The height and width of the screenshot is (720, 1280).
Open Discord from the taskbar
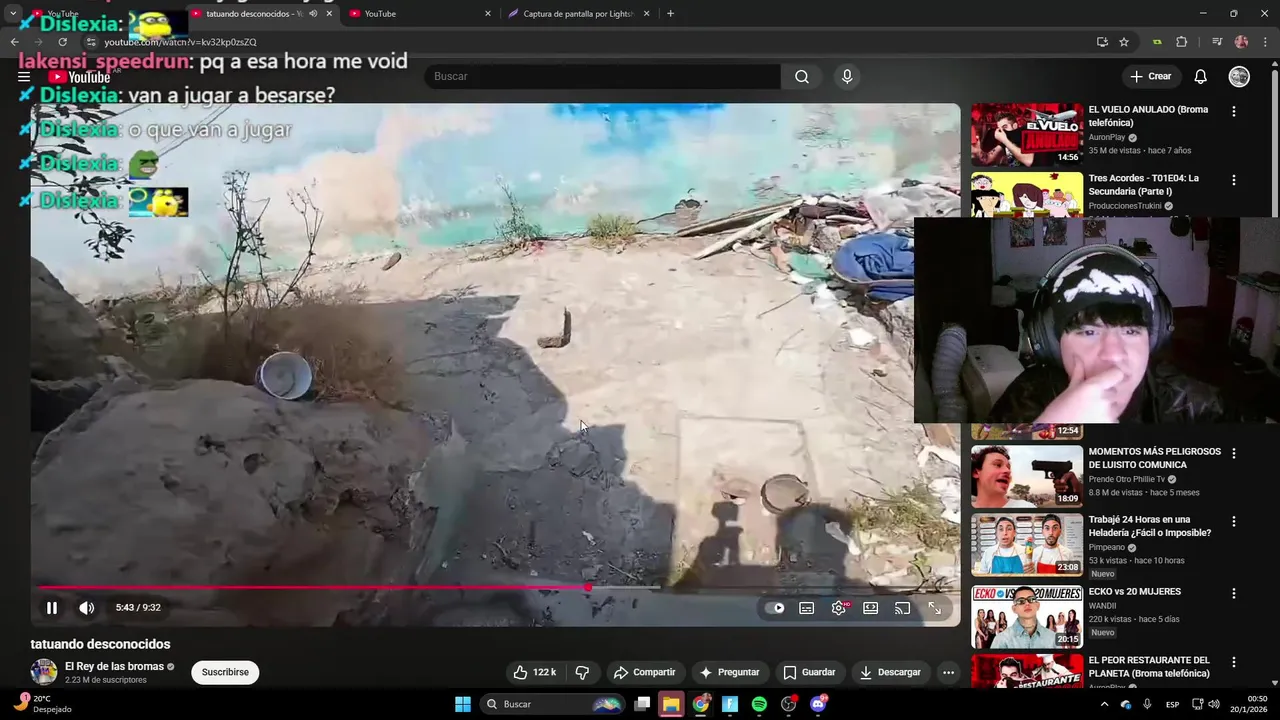(818, 704)
